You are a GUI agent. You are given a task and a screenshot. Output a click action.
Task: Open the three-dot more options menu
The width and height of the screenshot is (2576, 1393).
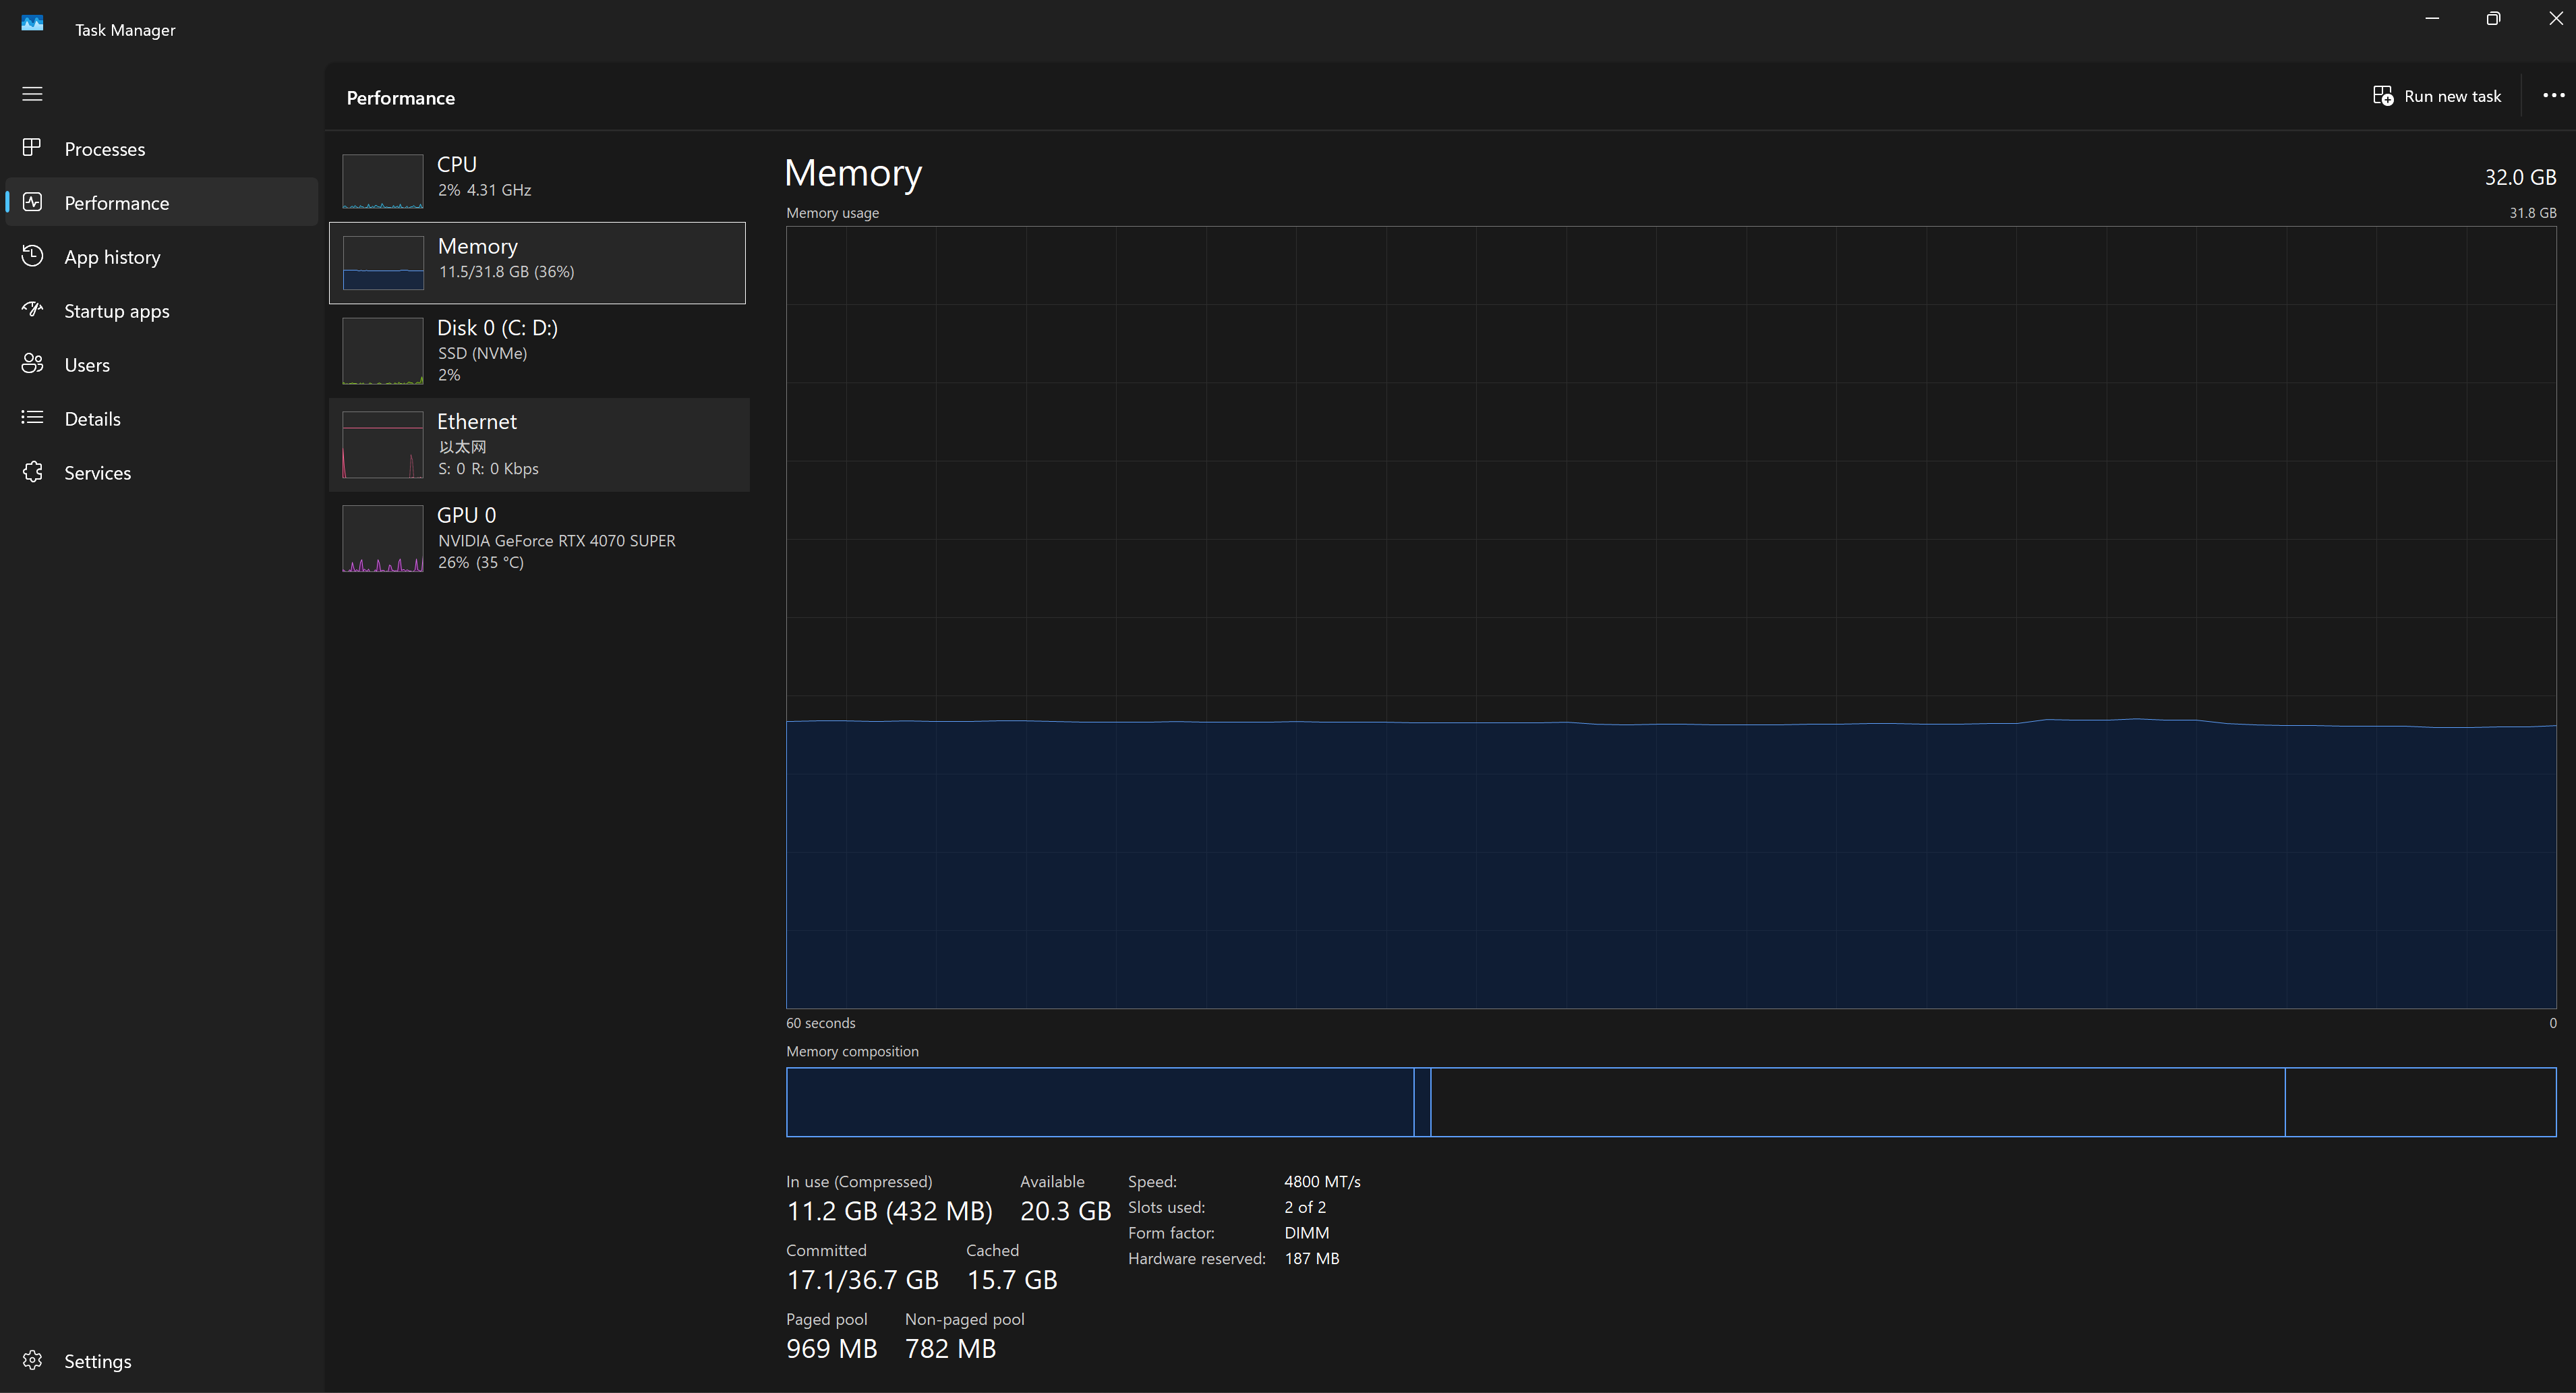click(x=2553, y=96)
